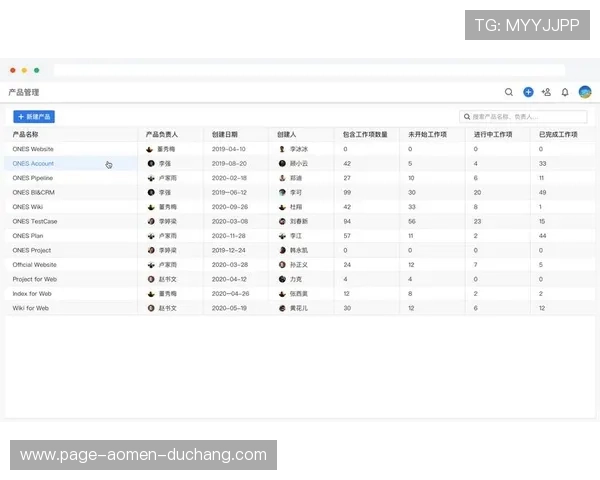The image size is (600, 480).
Task: Sort by 创建人 column header
Action: [x=287, y=134]
